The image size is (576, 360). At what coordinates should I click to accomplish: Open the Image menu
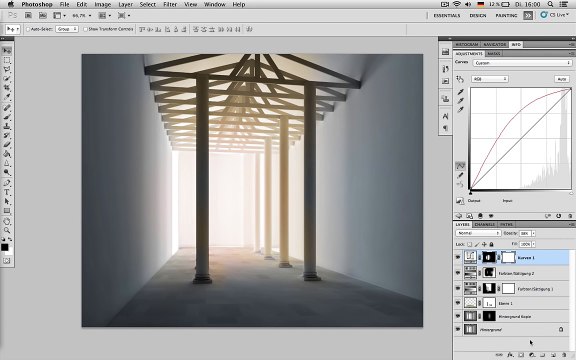pos(102,4)
